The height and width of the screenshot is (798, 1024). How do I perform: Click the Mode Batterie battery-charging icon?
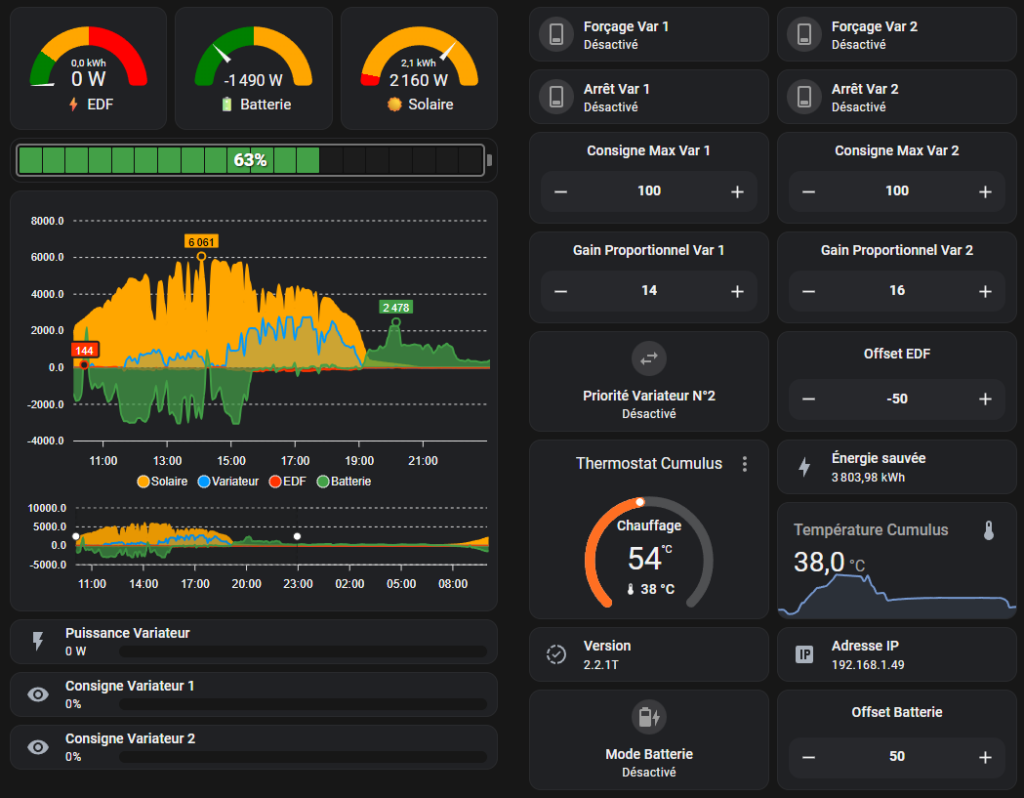pyautogui.click(x=648, y=717)
